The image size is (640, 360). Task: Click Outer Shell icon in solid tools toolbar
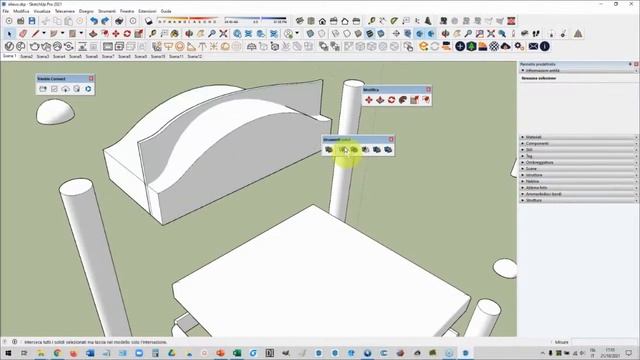329,150
